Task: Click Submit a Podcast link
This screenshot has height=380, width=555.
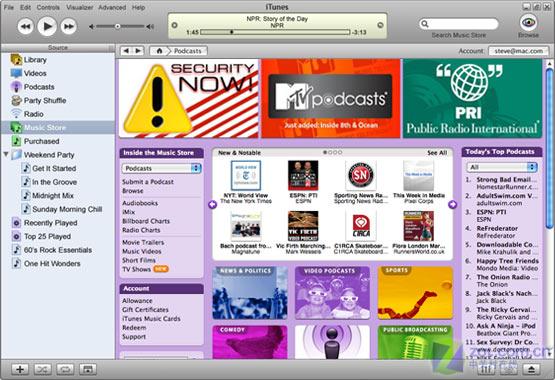Action: (148, 182)
